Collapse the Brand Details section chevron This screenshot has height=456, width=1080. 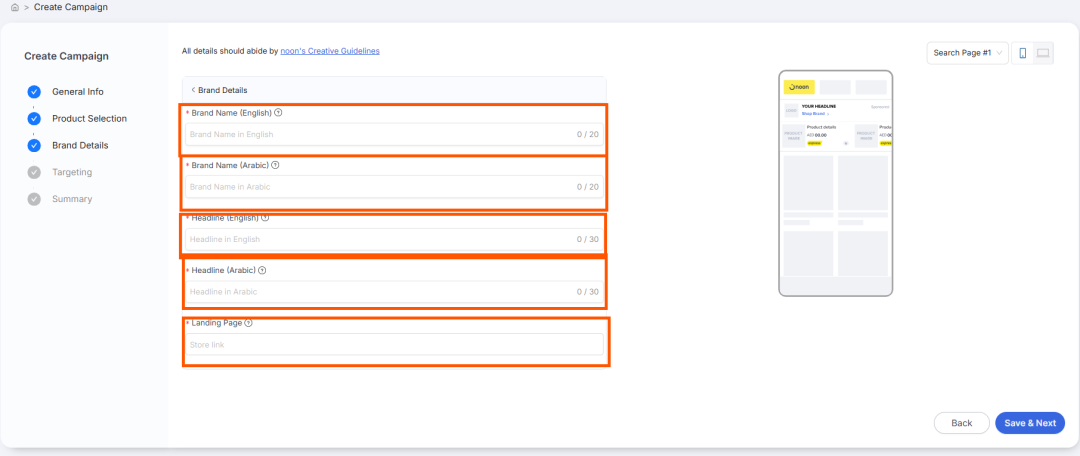tap(193, 90)
